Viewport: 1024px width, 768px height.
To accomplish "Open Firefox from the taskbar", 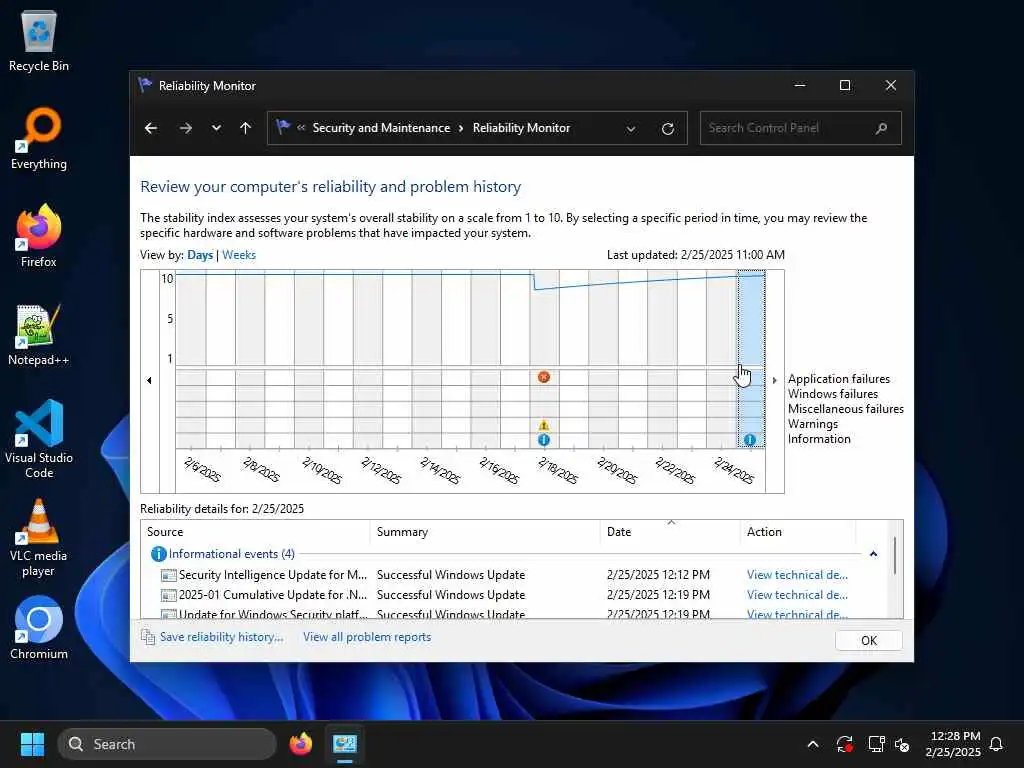I will point(300,744).
